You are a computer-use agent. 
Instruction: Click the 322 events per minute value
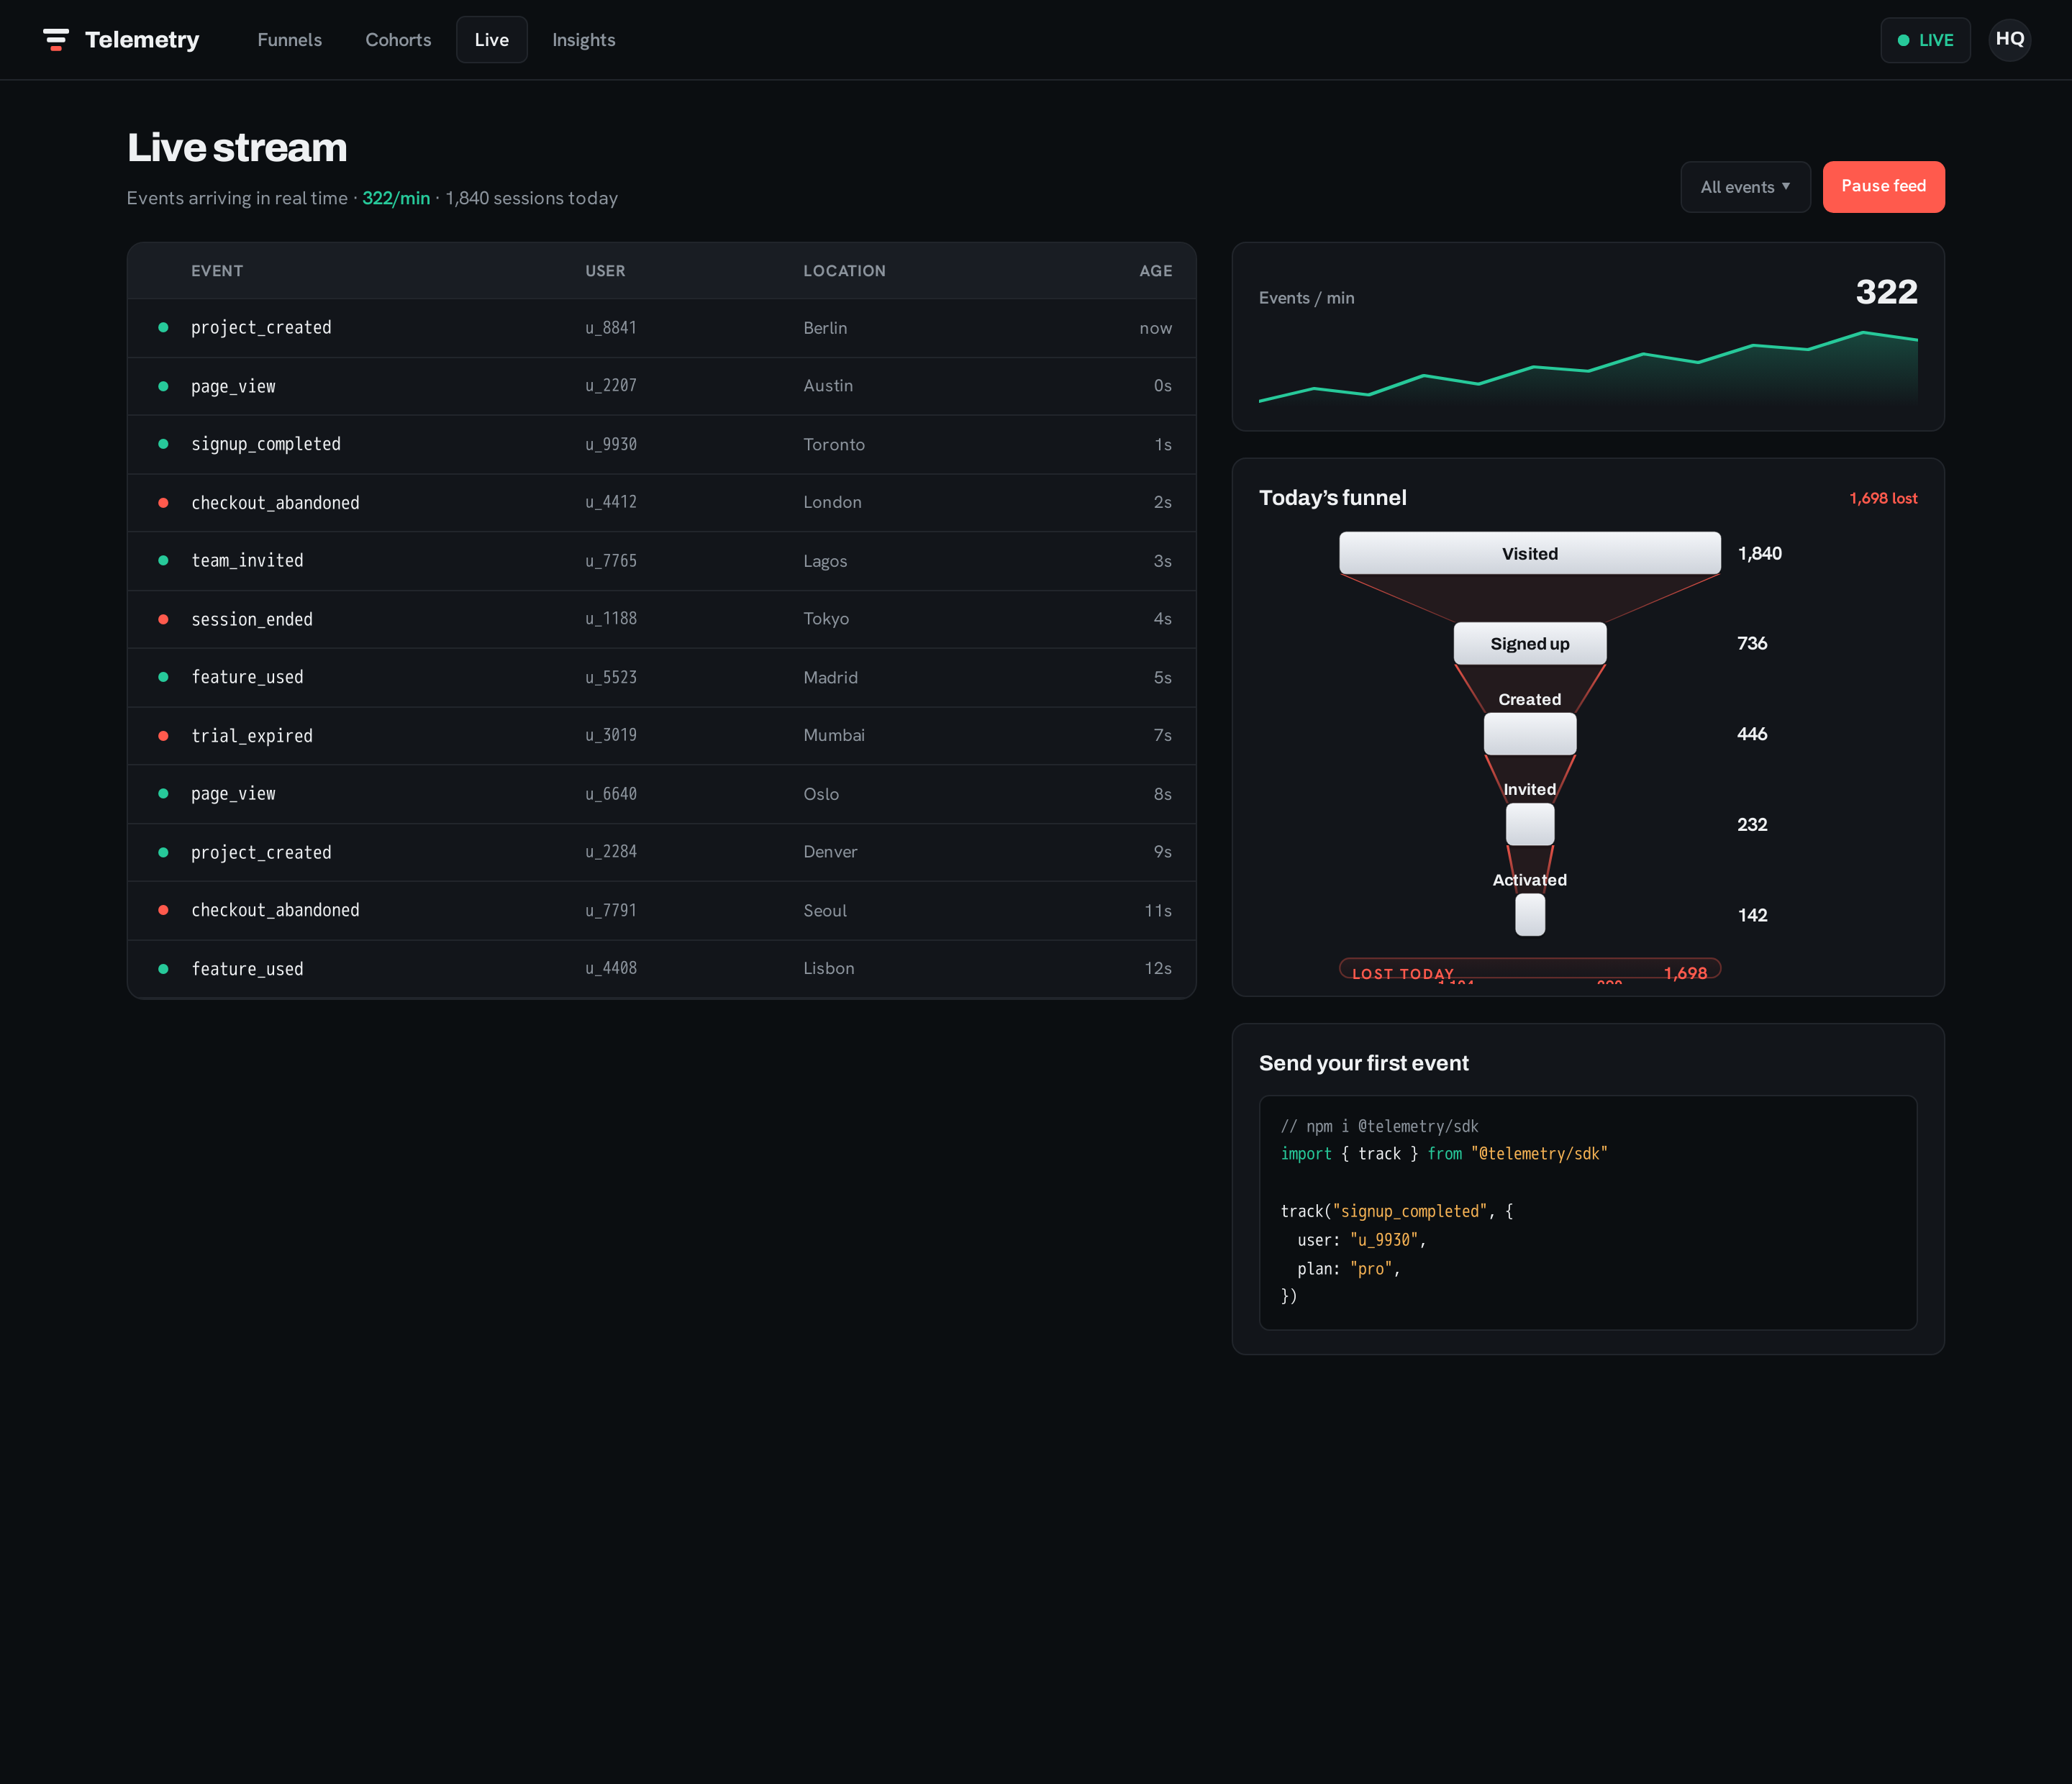[x=1886, y=292]
